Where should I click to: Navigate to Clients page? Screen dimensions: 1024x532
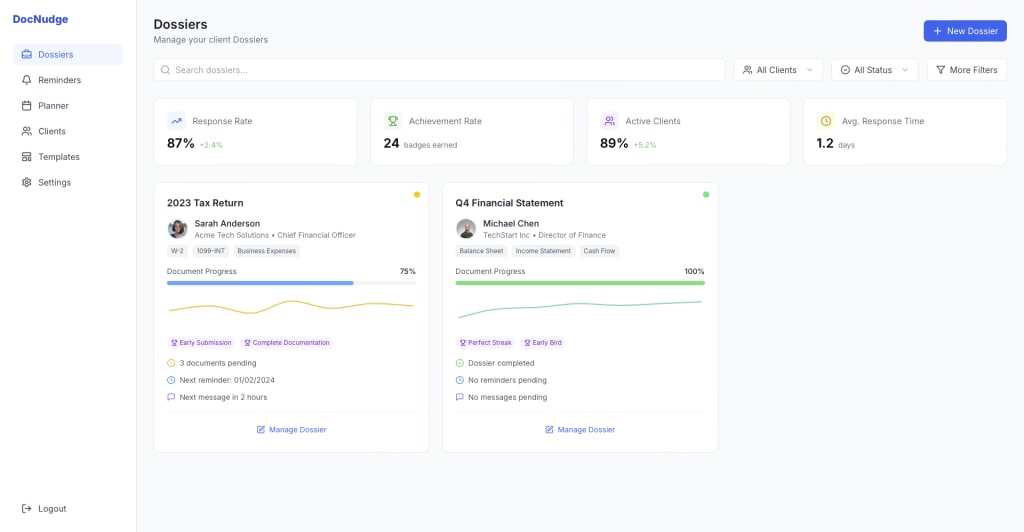click(68, 131)
